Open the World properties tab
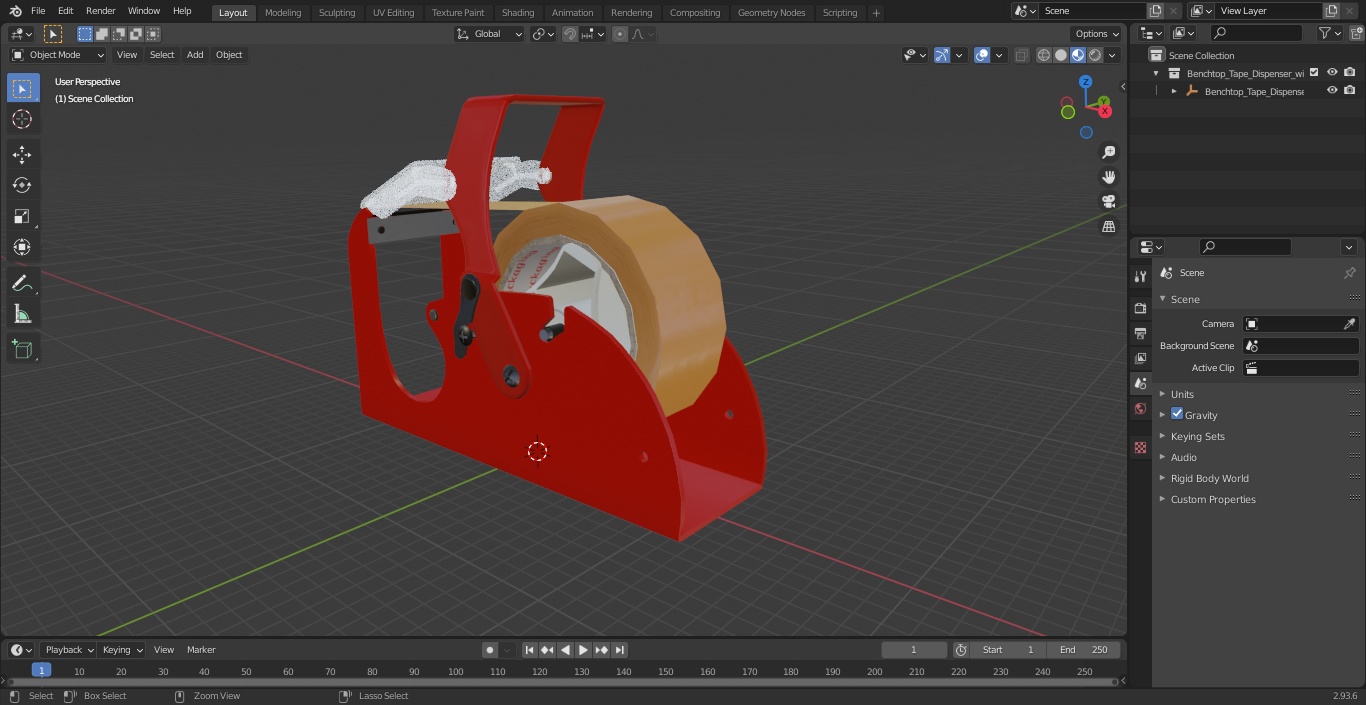This screenshot has width=1366, height=705. pyautogui.click(x=1140, y=409)
